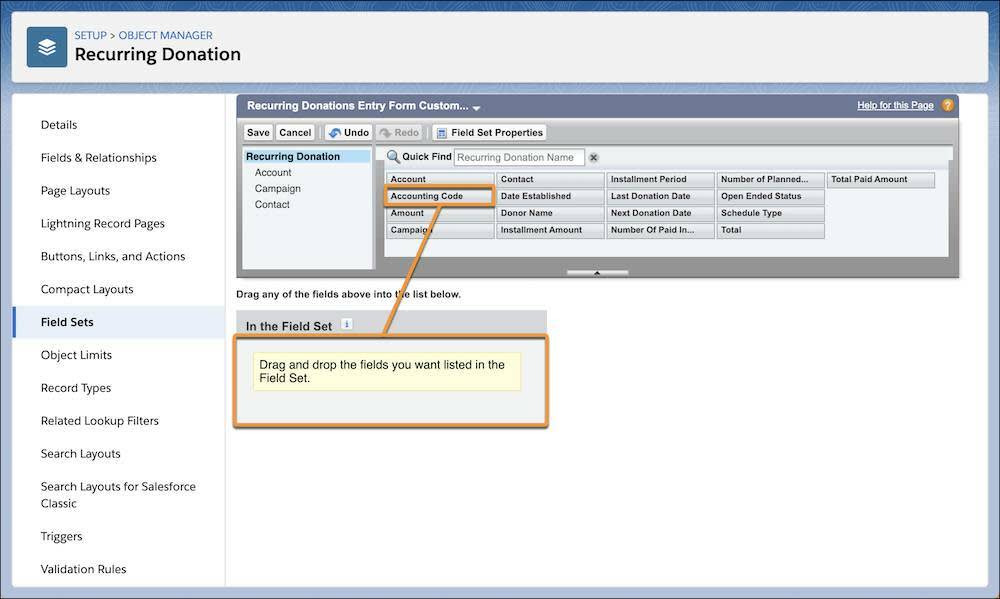Go to OBJECT MANAGER breadcrumb link
Viewport: 1000px width, 599px height.
pos(165,35)
